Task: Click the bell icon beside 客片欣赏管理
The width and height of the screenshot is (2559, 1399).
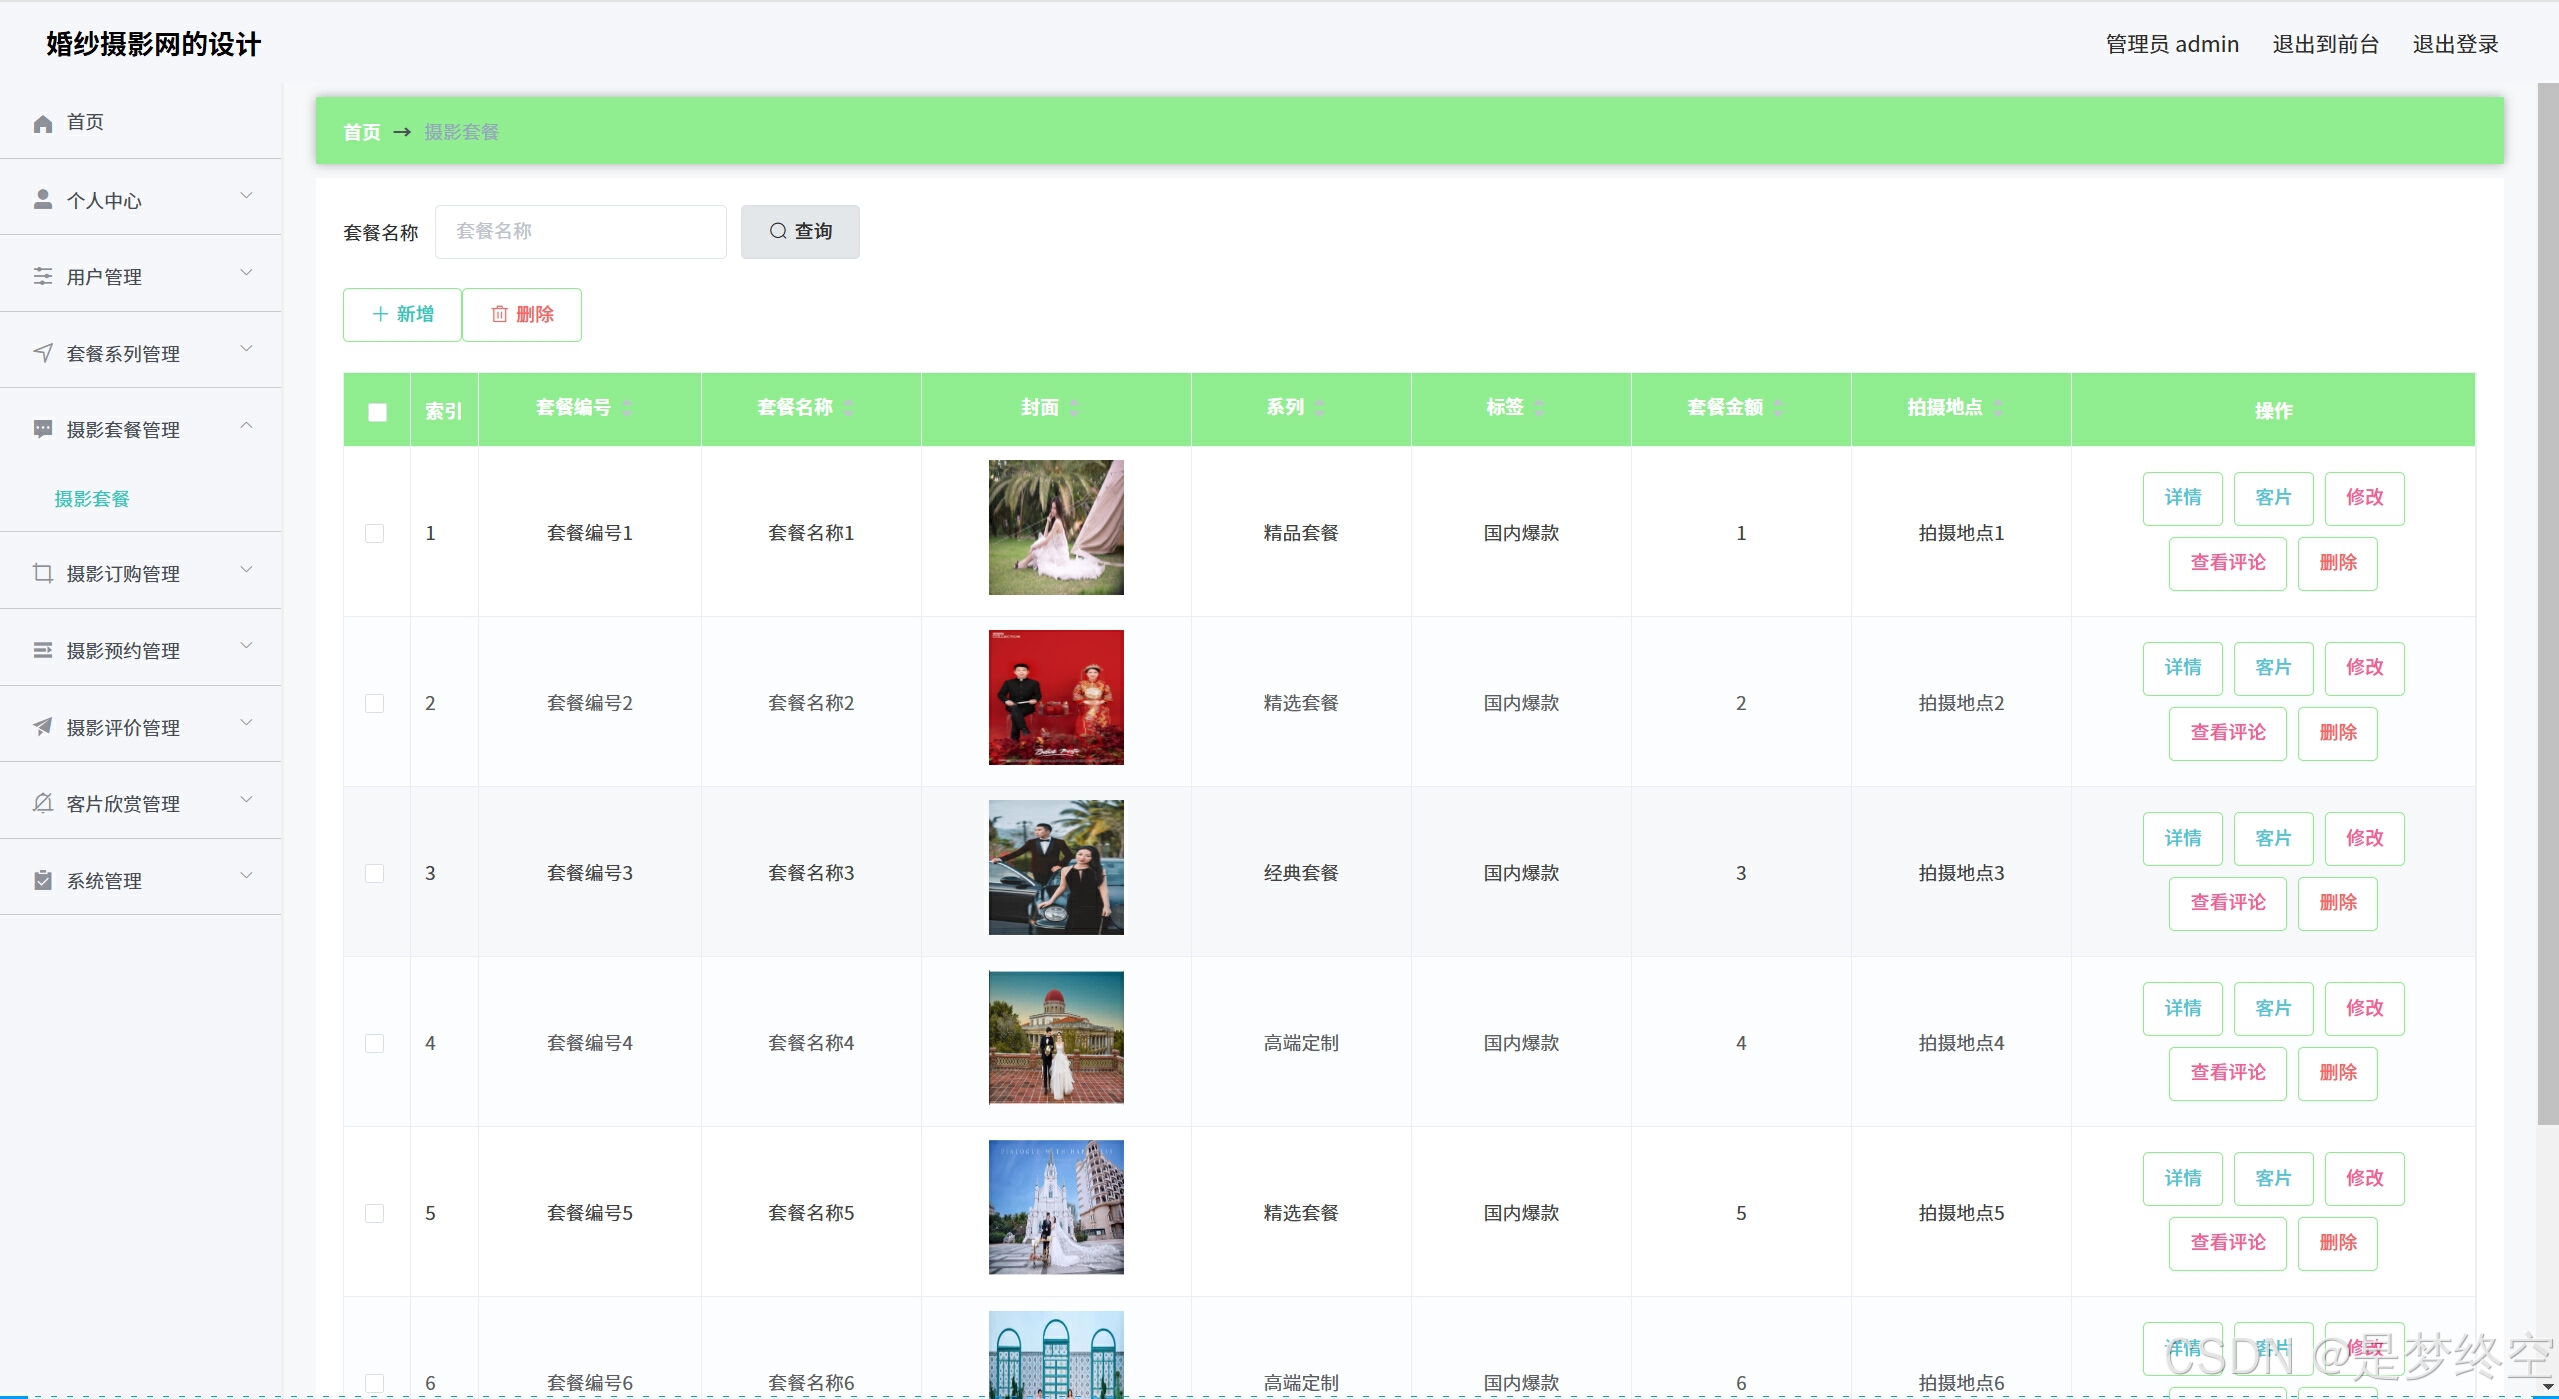Action: pyautogui.click(x=42, y=803)
